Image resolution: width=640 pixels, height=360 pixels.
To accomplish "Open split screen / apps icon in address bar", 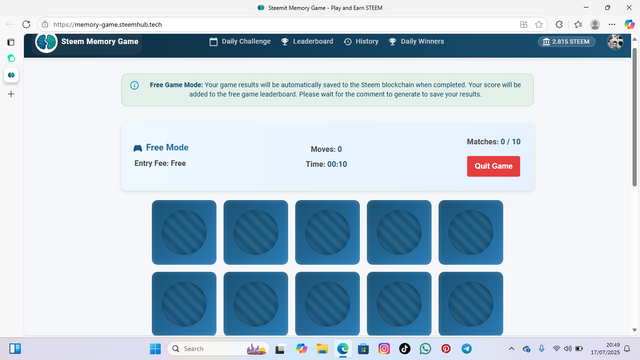I will click(x=524, y=24).
